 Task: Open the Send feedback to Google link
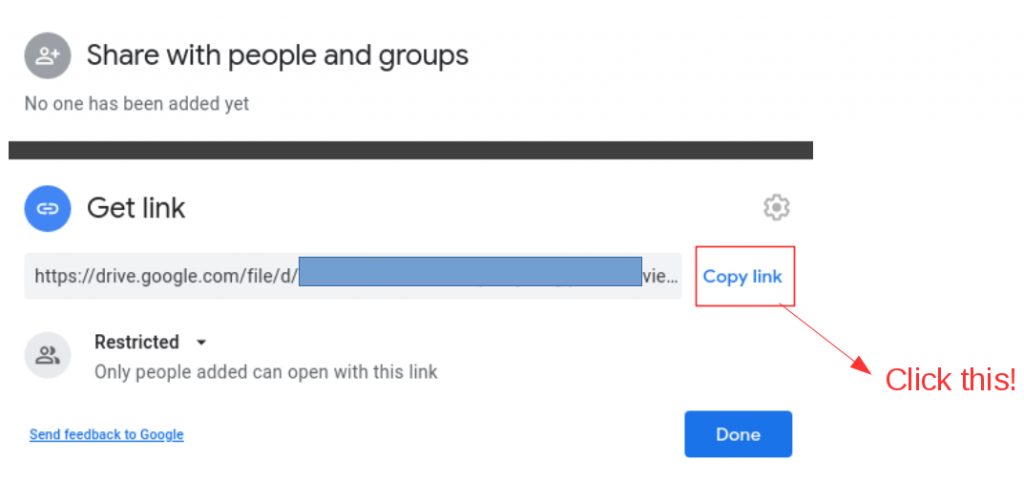click(x=106, y=434)
